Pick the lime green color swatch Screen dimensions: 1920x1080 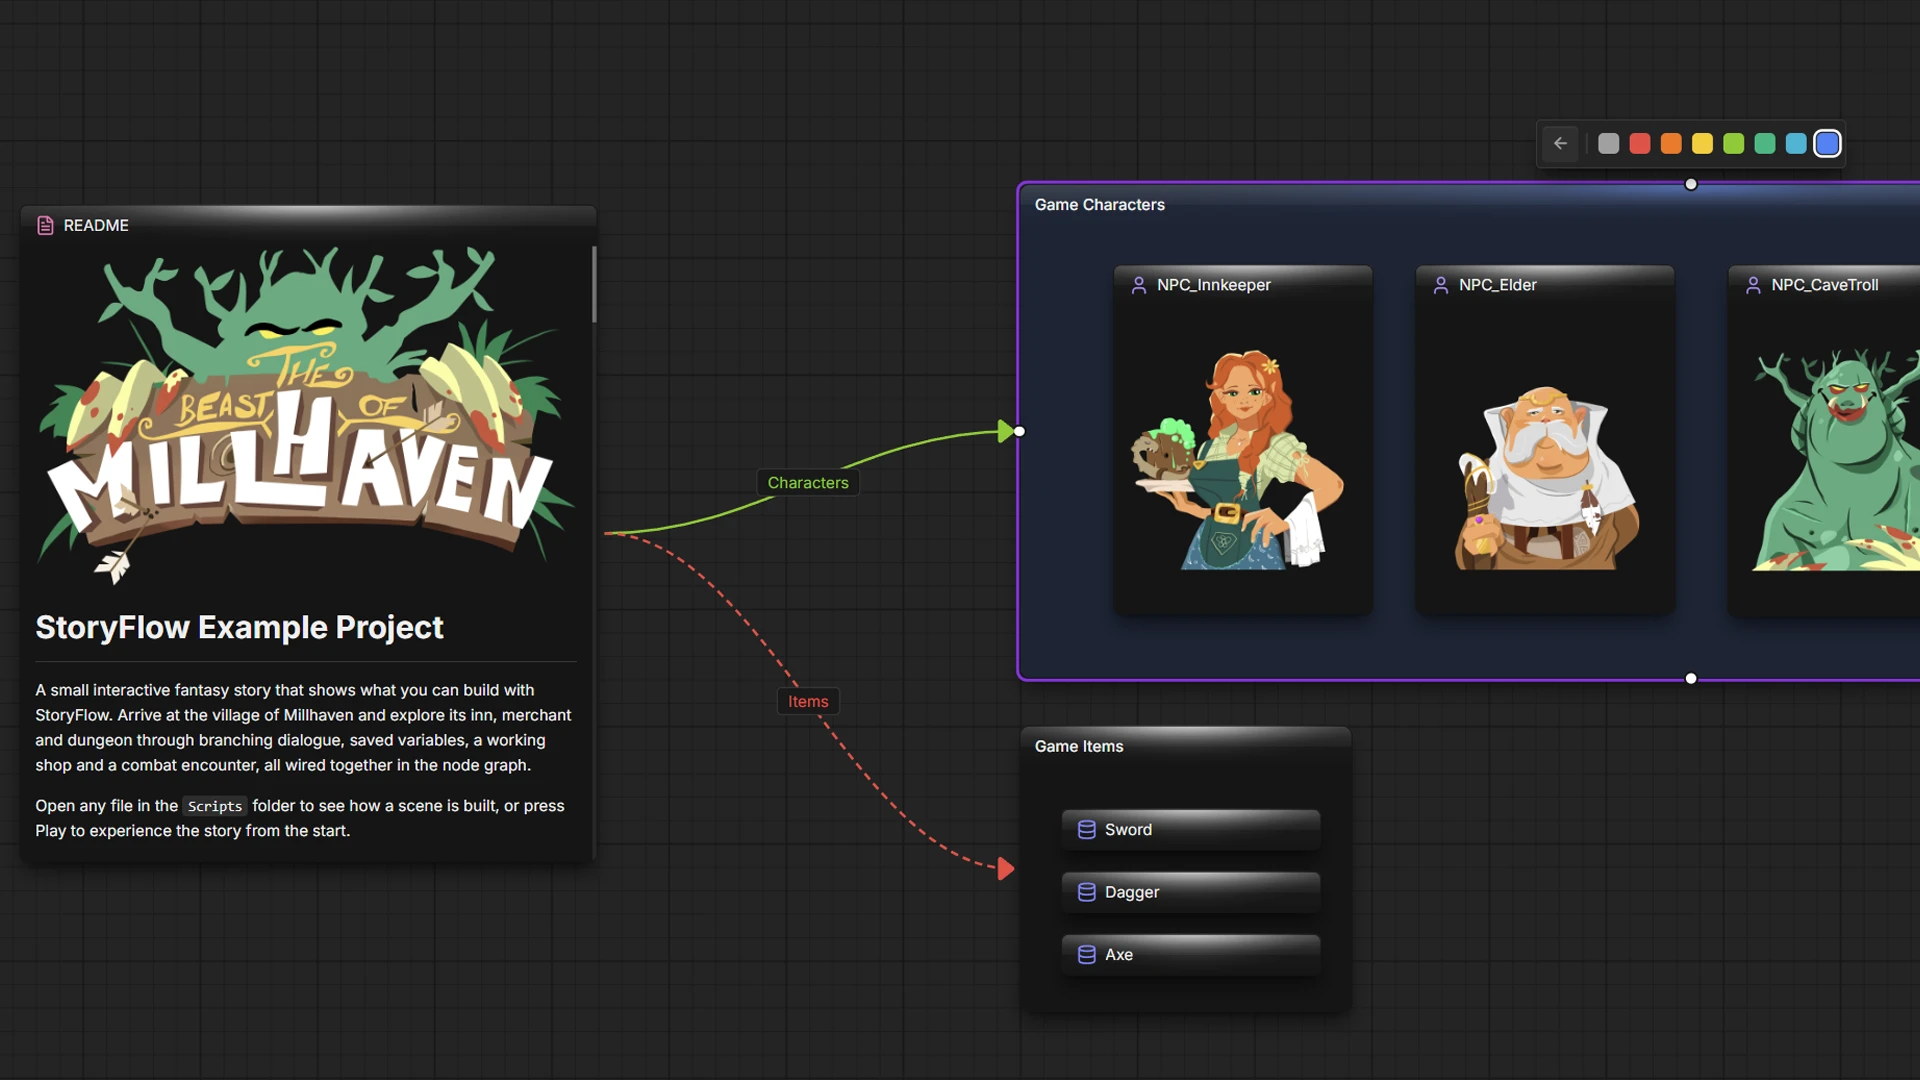coord(1734,144)
